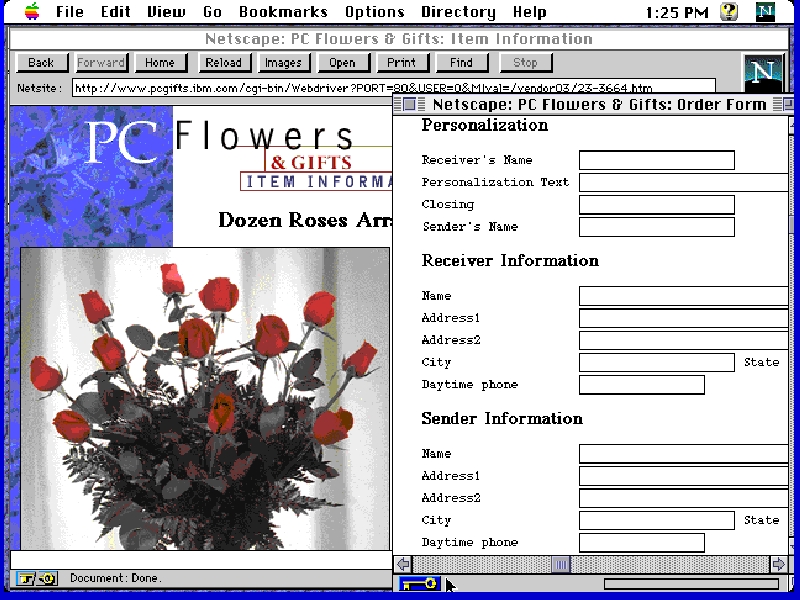Open the View menu
This screenshot has width=800, height=600.
pyautogui.click(x=166, y=11)
